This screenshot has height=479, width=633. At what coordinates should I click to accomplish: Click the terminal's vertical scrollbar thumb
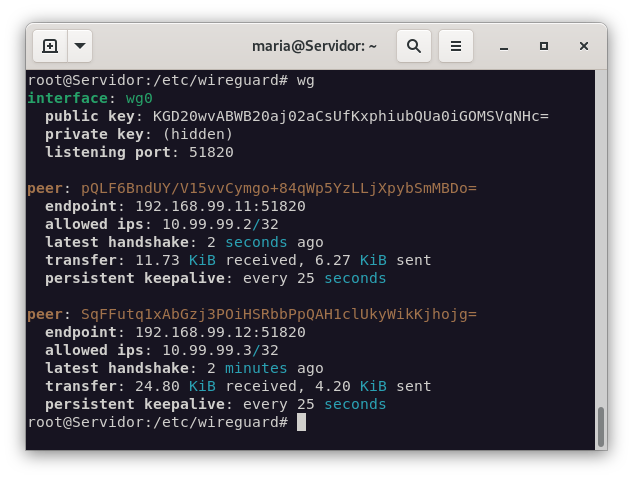[600, 426]
